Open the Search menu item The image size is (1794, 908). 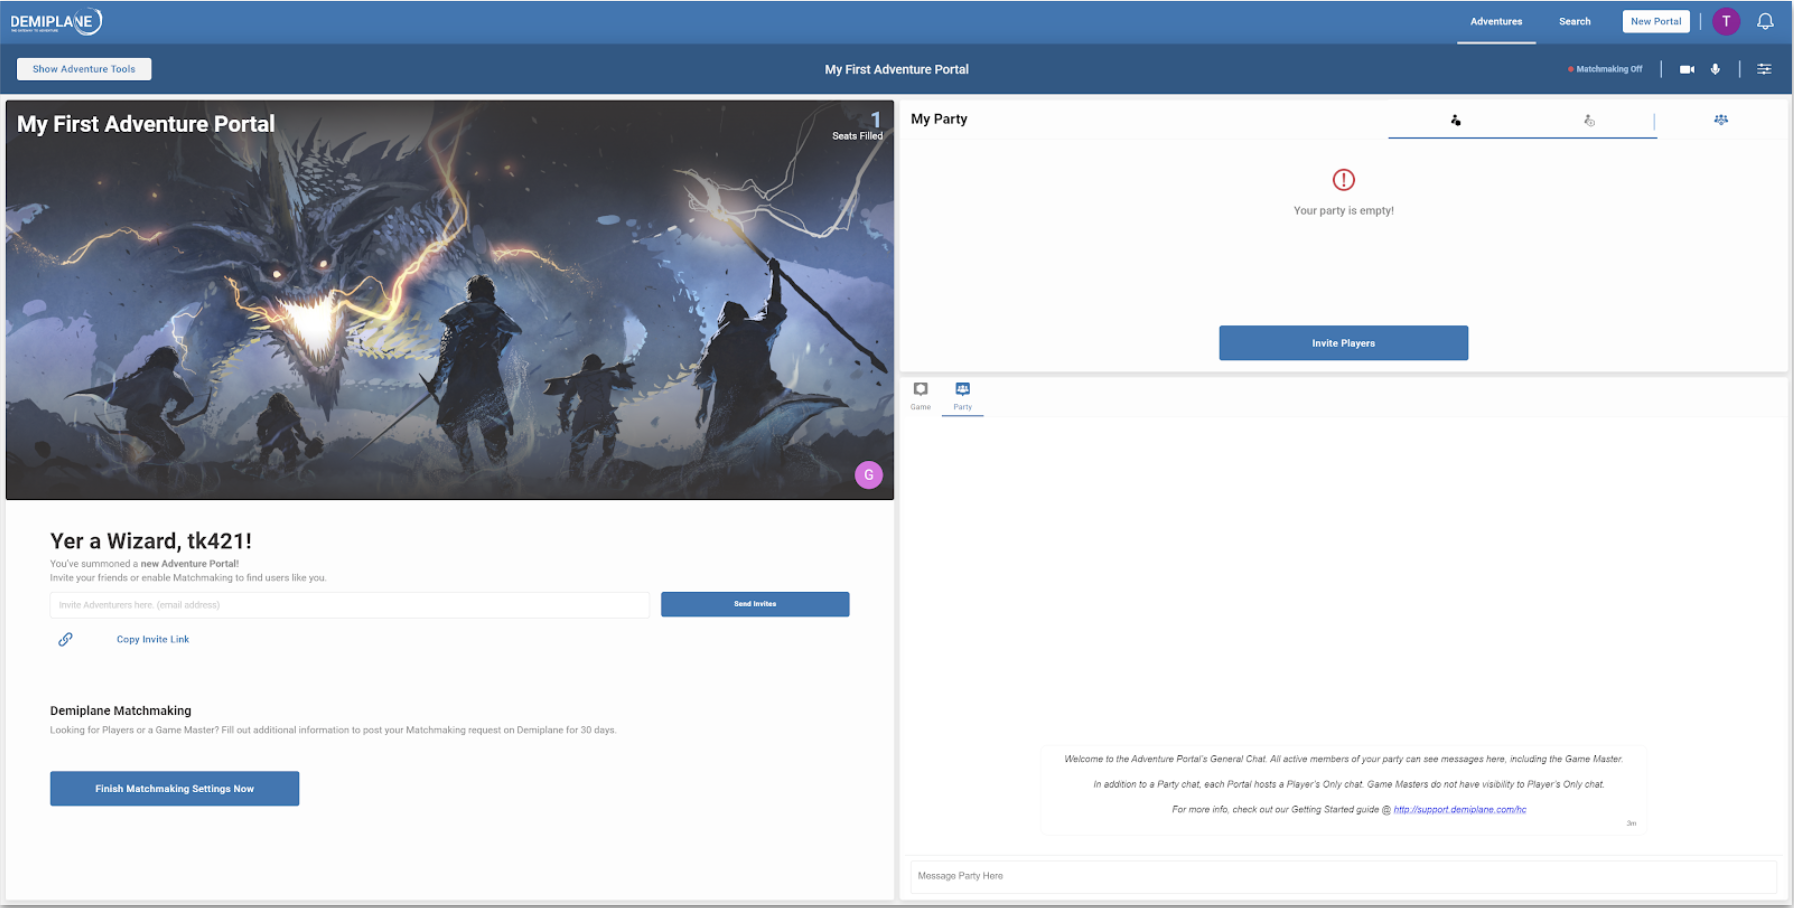coord(1574,21)
